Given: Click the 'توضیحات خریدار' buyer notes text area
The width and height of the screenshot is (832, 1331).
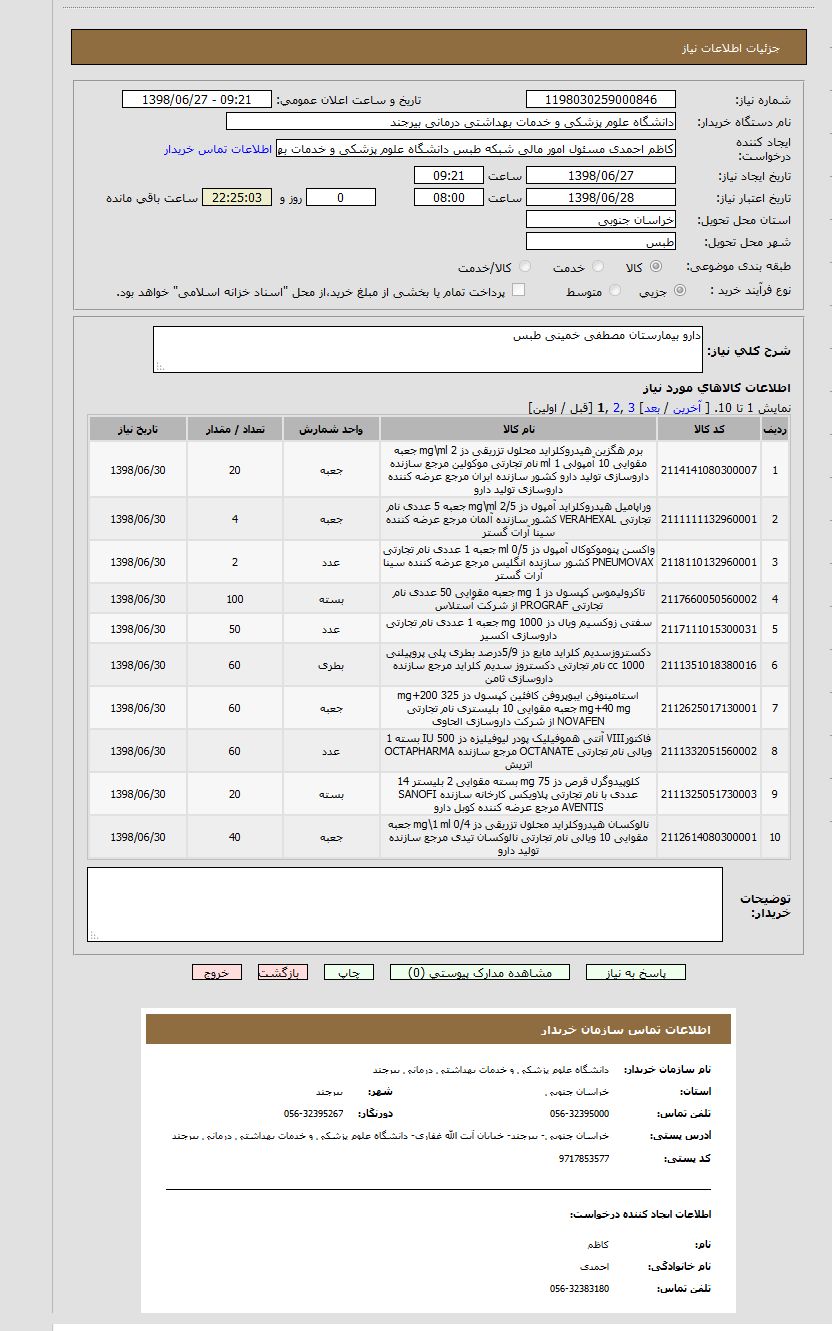Looking at the screenshot, I should tap(404, 904).
